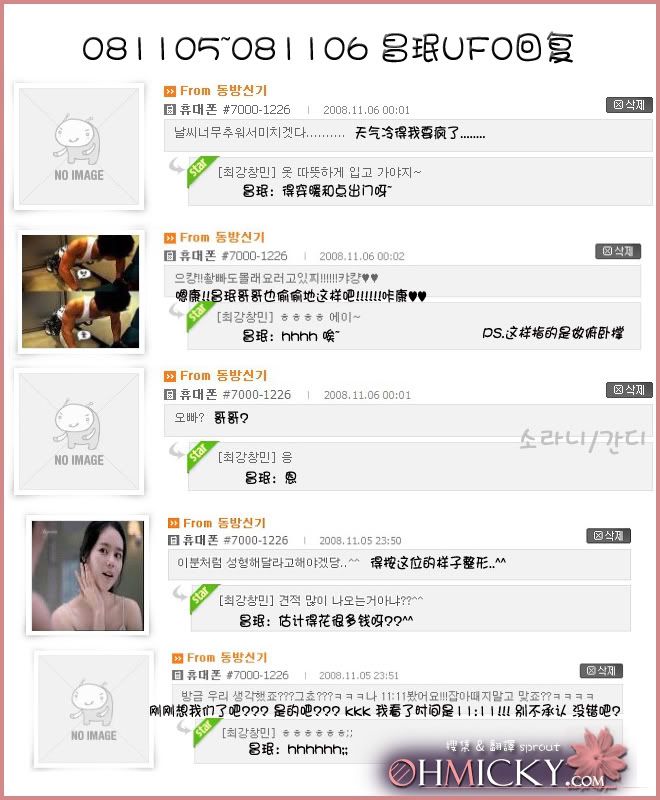Click the first NO IMAGE placeholder

[79, 146]
